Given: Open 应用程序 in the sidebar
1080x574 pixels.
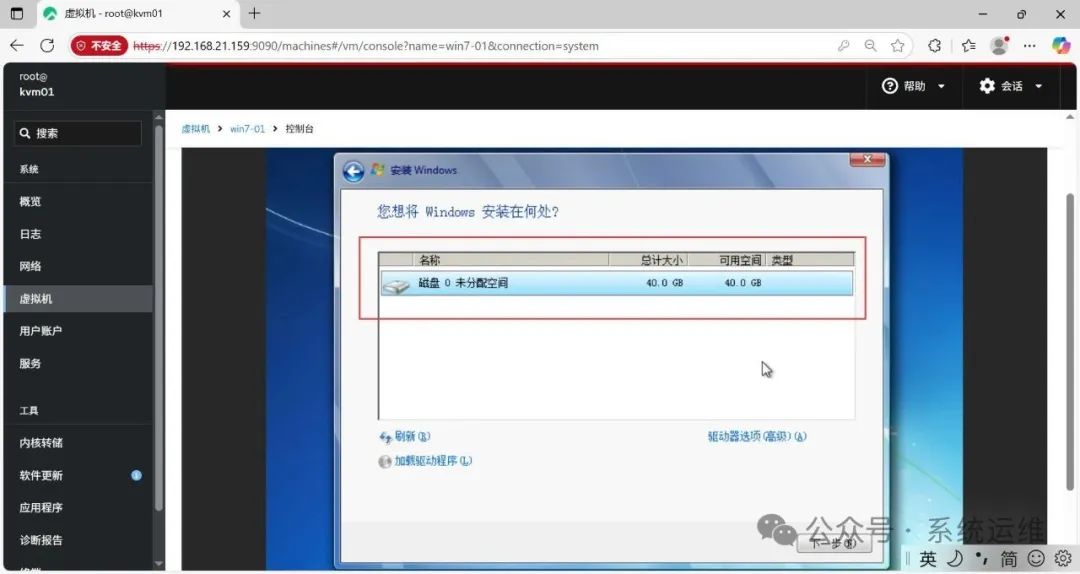Looking at the screenshot, I should pos(78,507).
